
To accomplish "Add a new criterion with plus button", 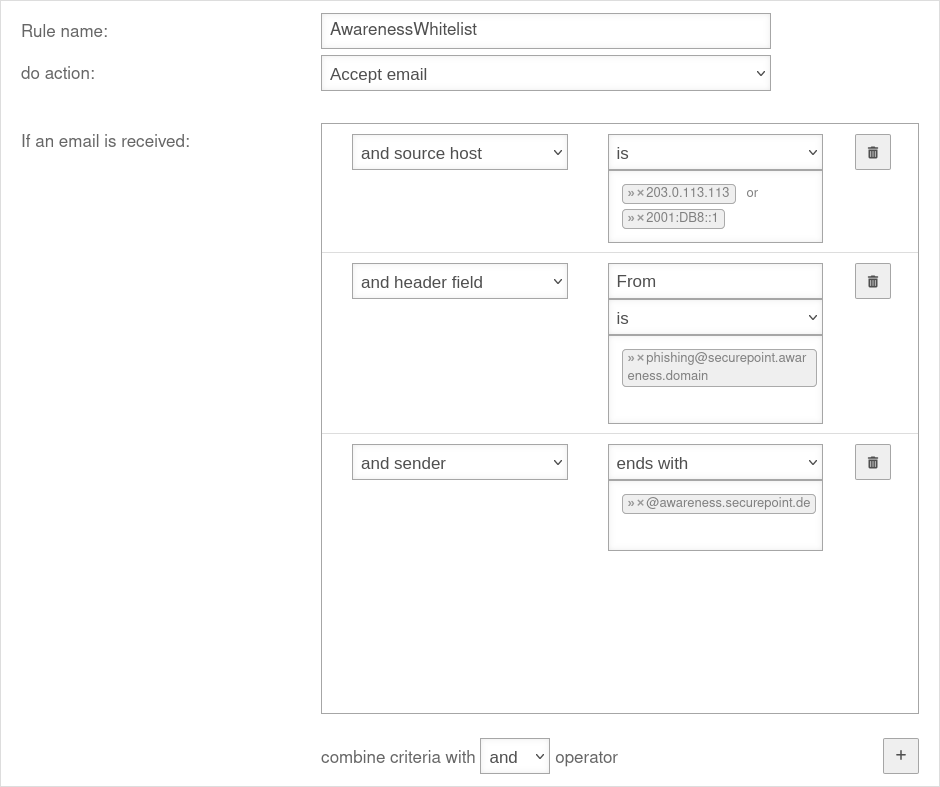I will tap(900, 756).
